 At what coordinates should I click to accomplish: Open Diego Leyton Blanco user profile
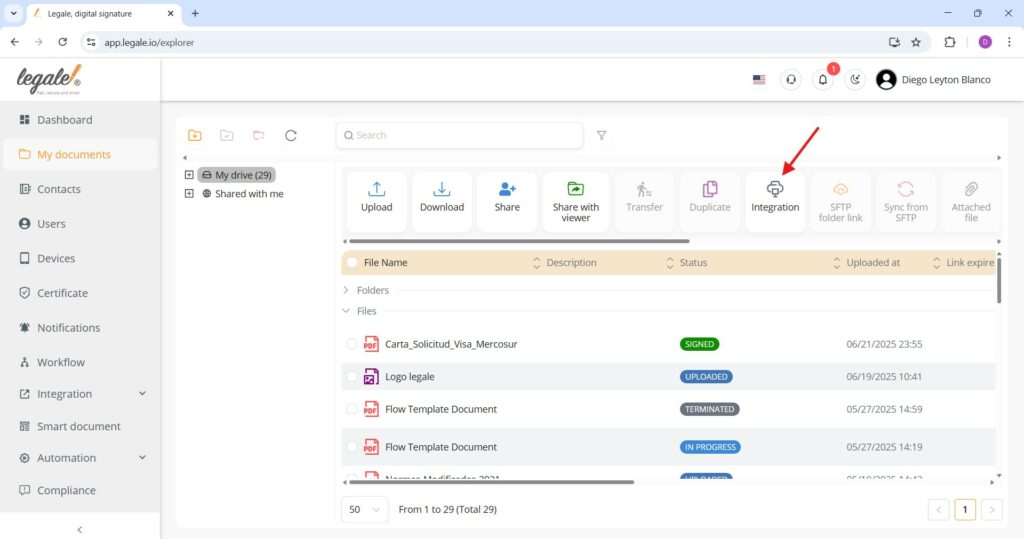coord(934,80)
